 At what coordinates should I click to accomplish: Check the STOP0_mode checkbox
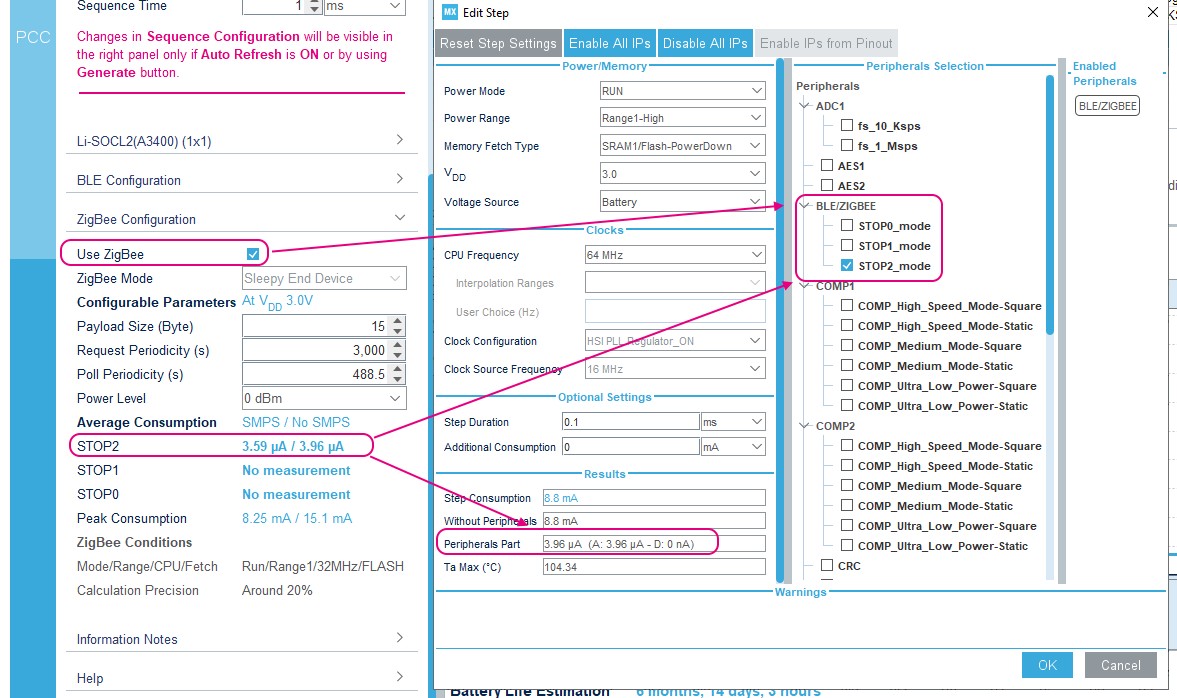(847, 225)
